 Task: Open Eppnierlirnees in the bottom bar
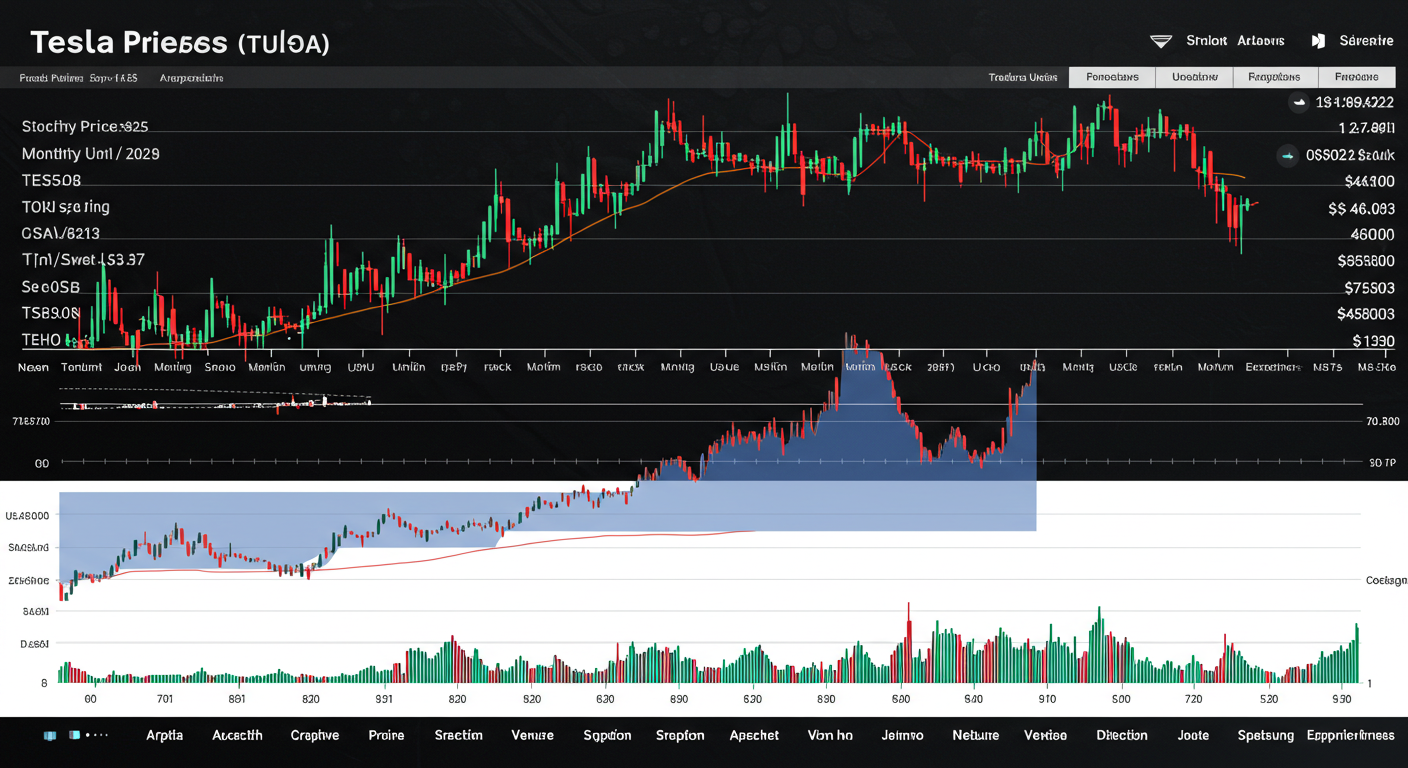(1350, 735)
